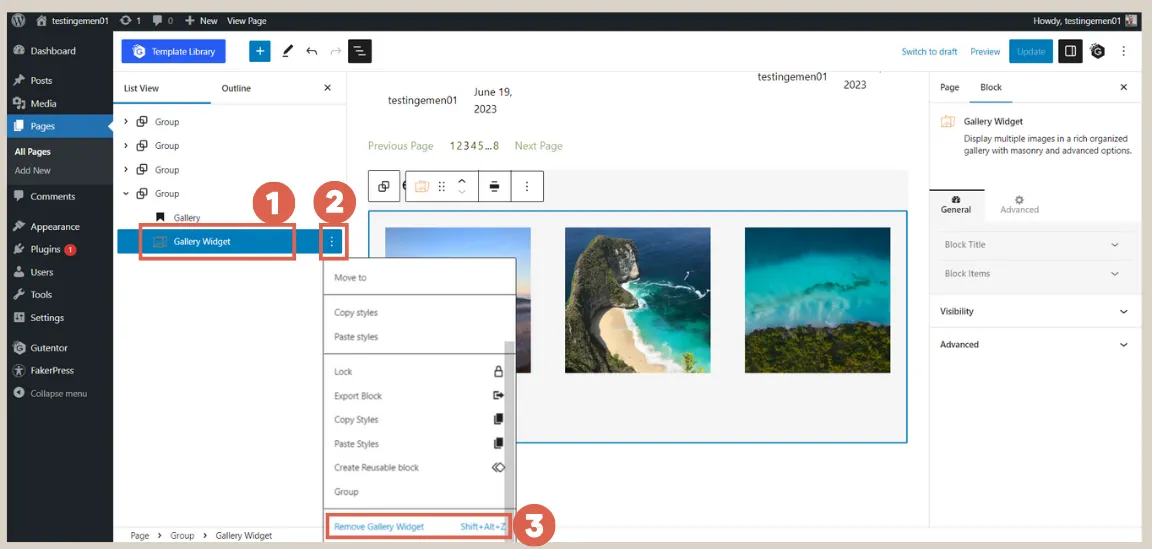Toggle the settings sidebar panel button
The image size is (1152, 549).
(1070, 51)
